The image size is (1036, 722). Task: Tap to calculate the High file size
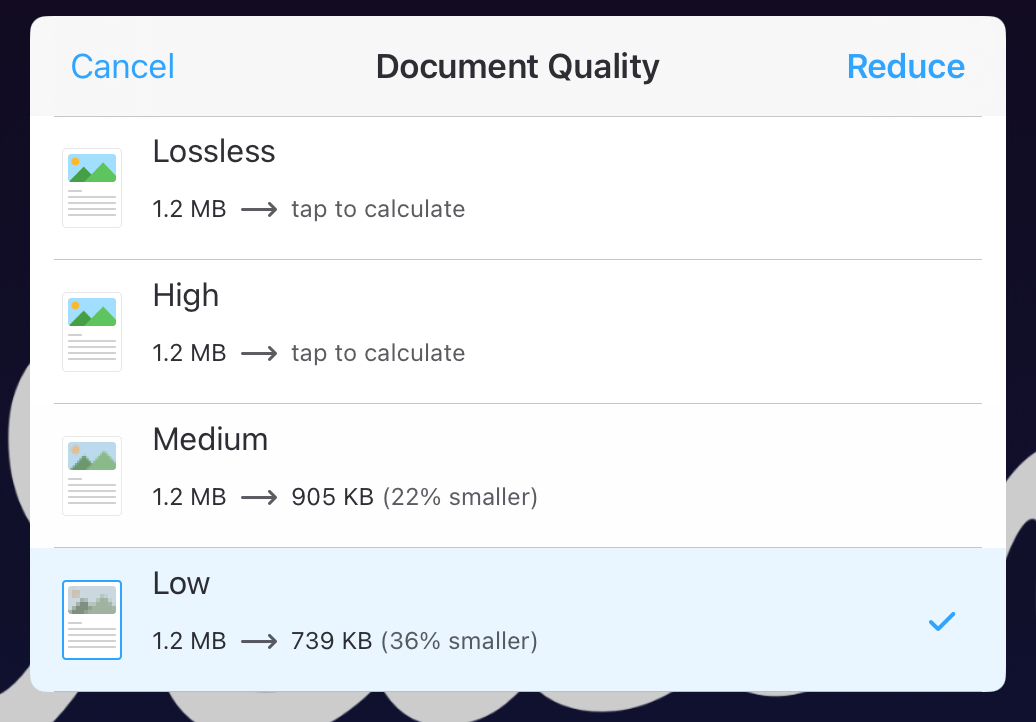click(x=378, y=353)
